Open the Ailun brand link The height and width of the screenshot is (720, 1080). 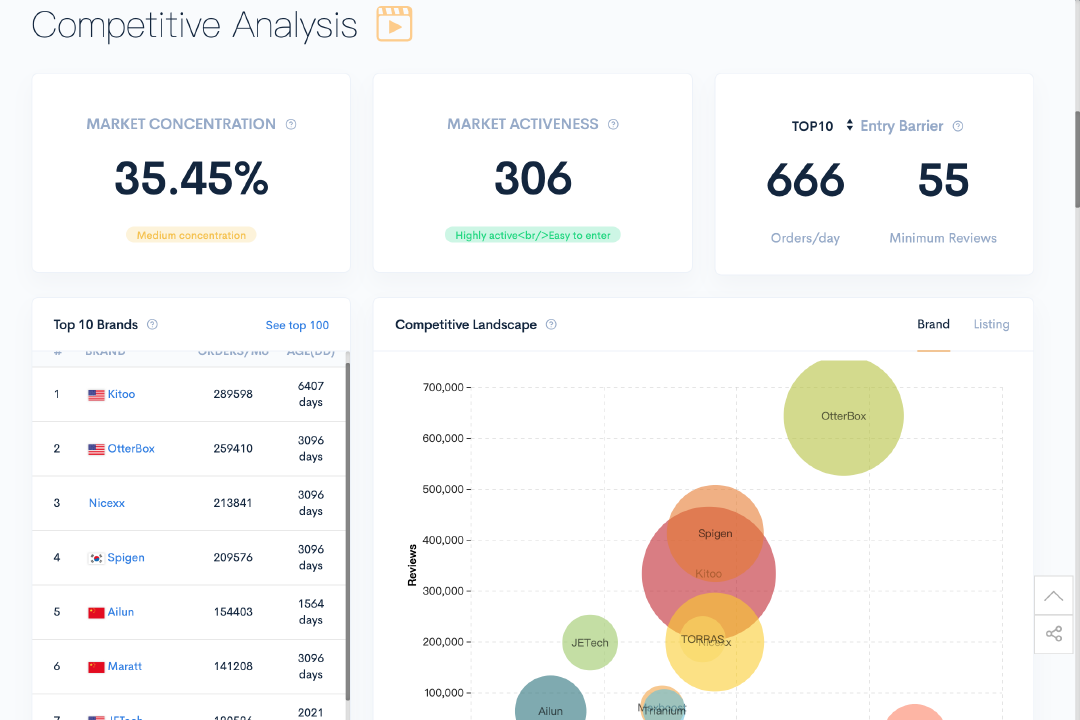(121, 612)
